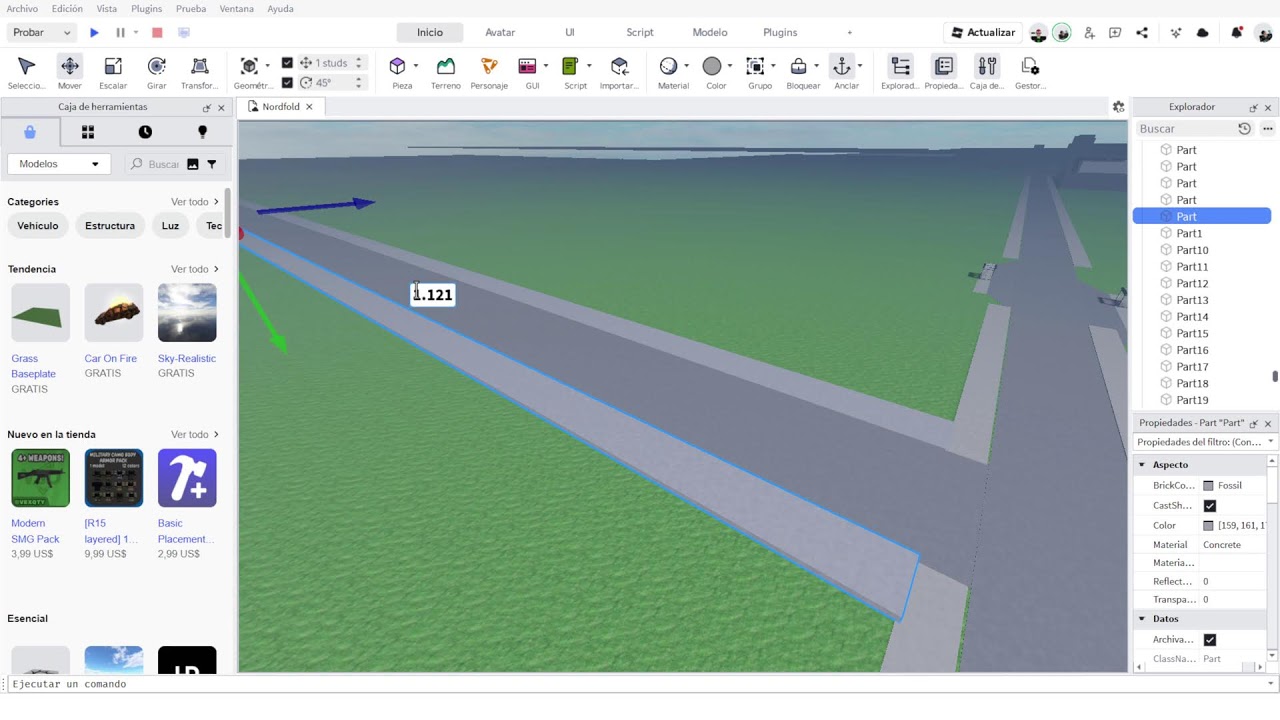Click the Actualizar button
This screenshot has height=720, width=1280.
pyautogui.click(x=983, y=33)
